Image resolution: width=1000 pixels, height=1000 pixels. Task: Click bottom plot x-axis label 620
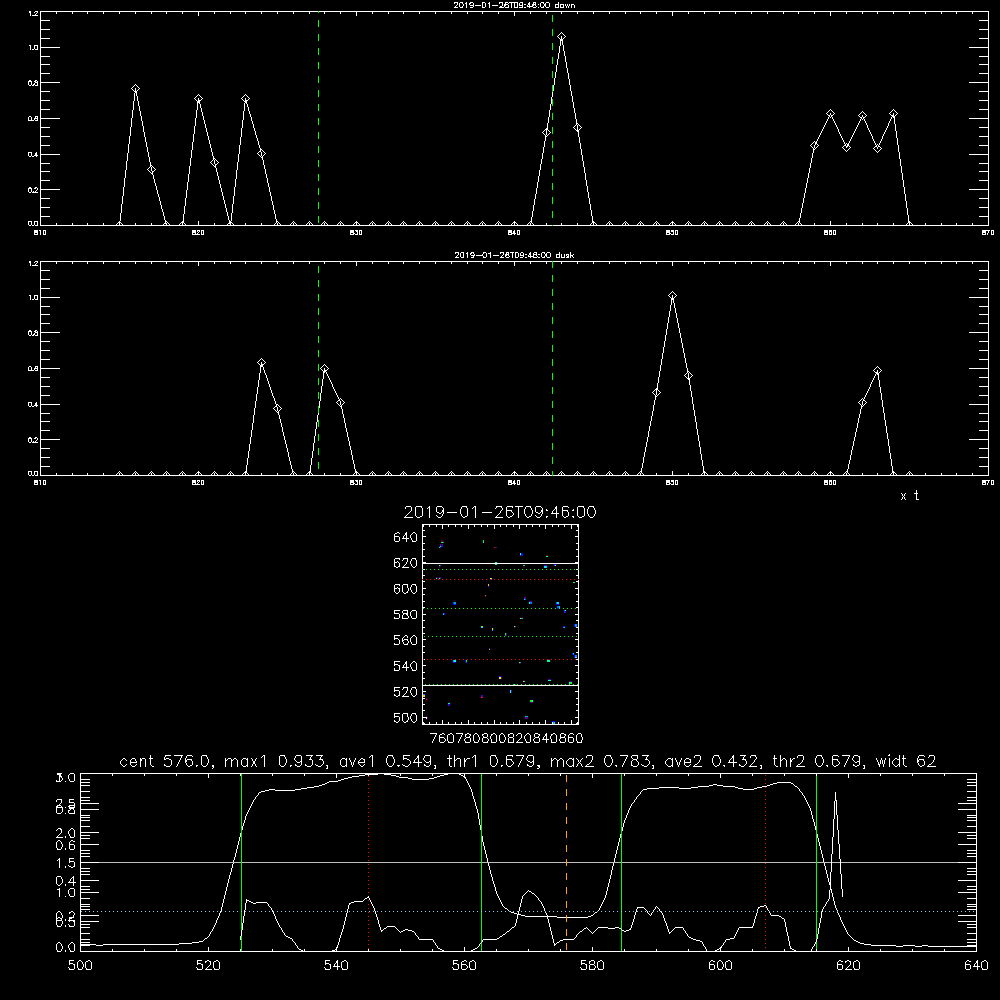pos(848,966)
